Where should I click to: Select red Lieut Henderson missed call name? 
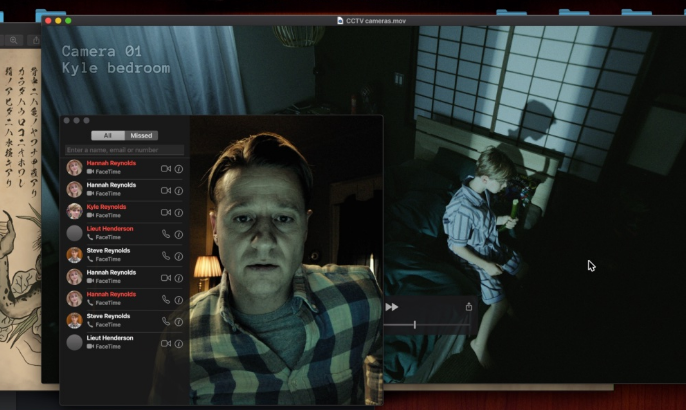(110, 229)
